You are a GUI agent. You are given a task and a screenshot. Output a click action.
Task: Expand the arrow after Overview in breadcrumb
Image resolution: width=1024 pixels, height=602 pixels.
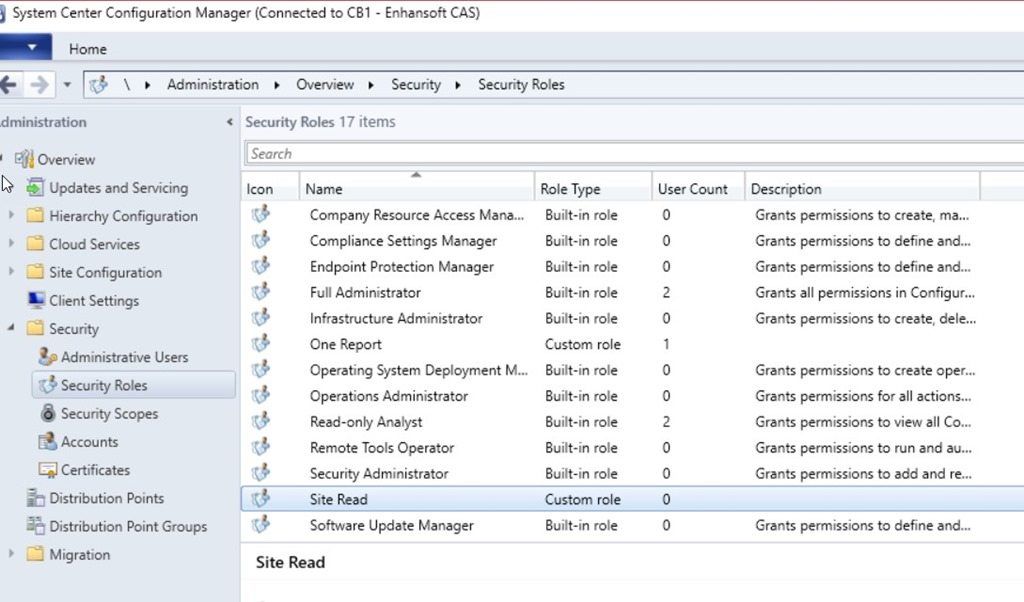(x=371, y=86)
